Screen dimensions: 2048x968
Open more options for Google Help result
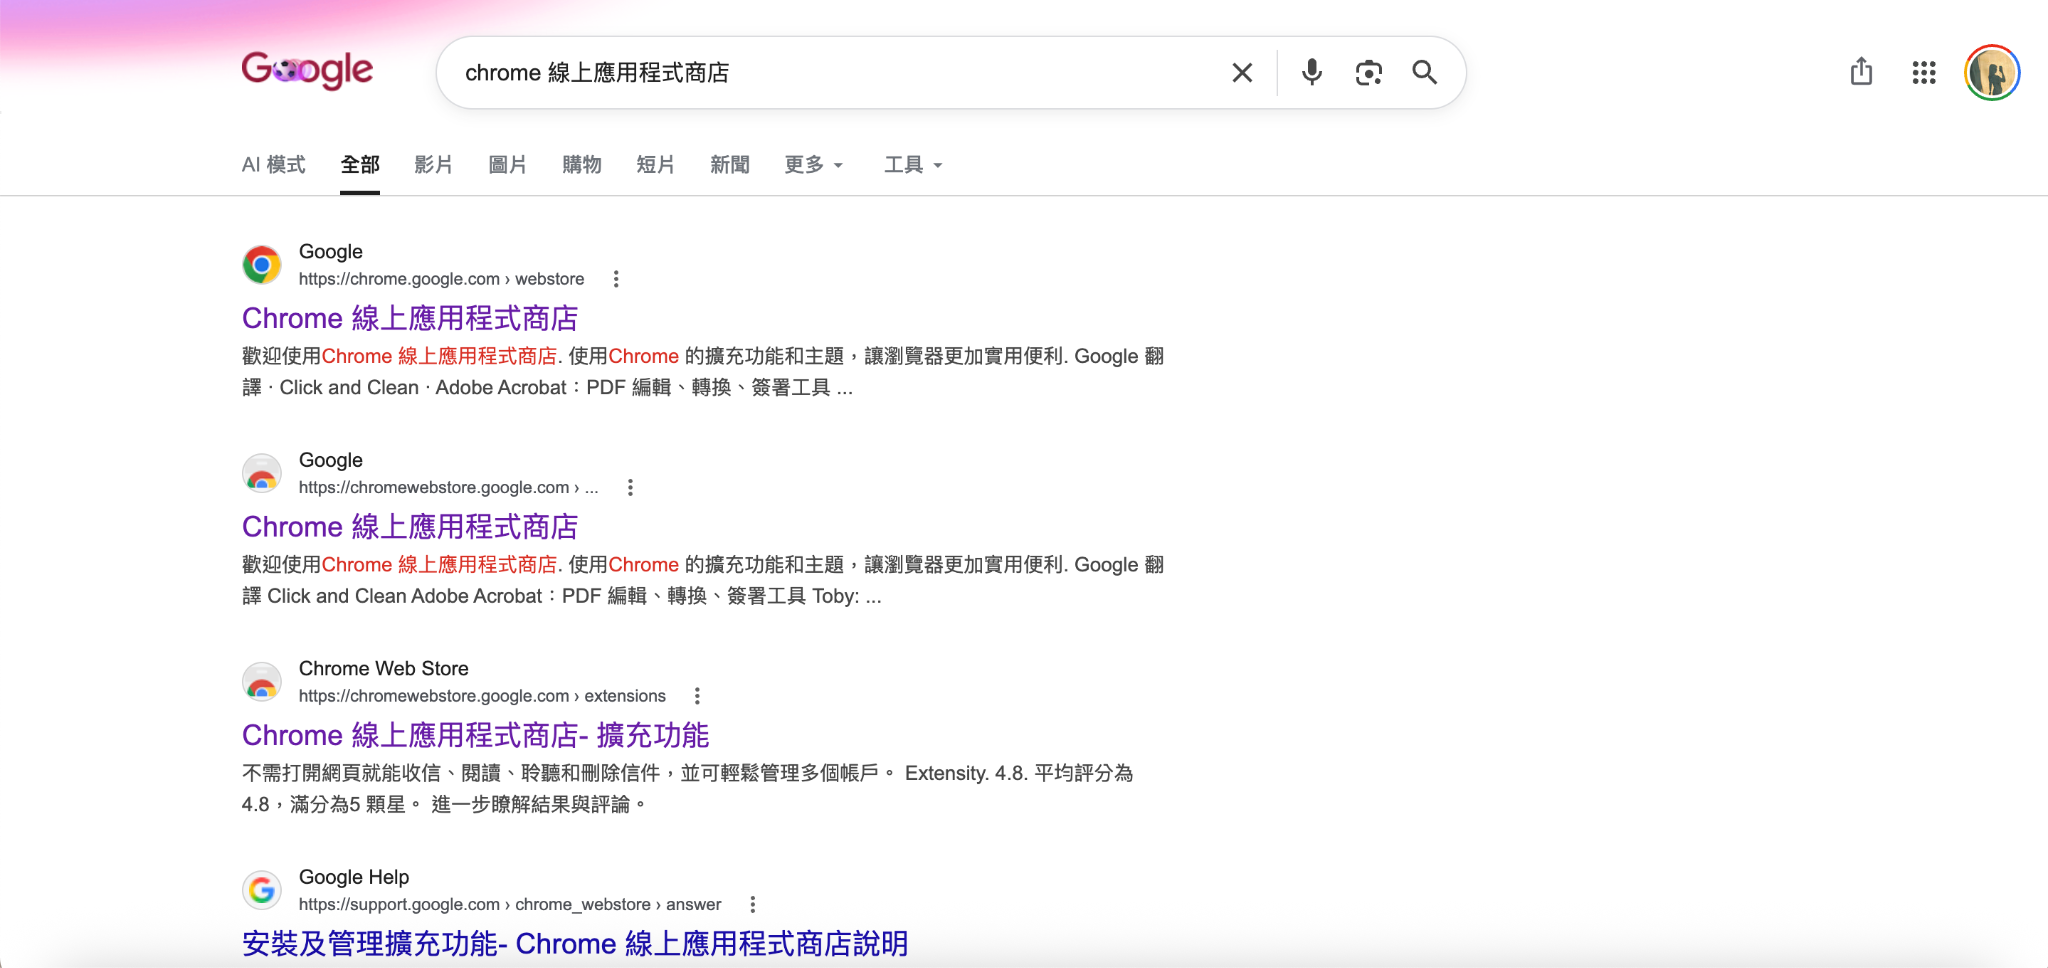coord(753,905)
